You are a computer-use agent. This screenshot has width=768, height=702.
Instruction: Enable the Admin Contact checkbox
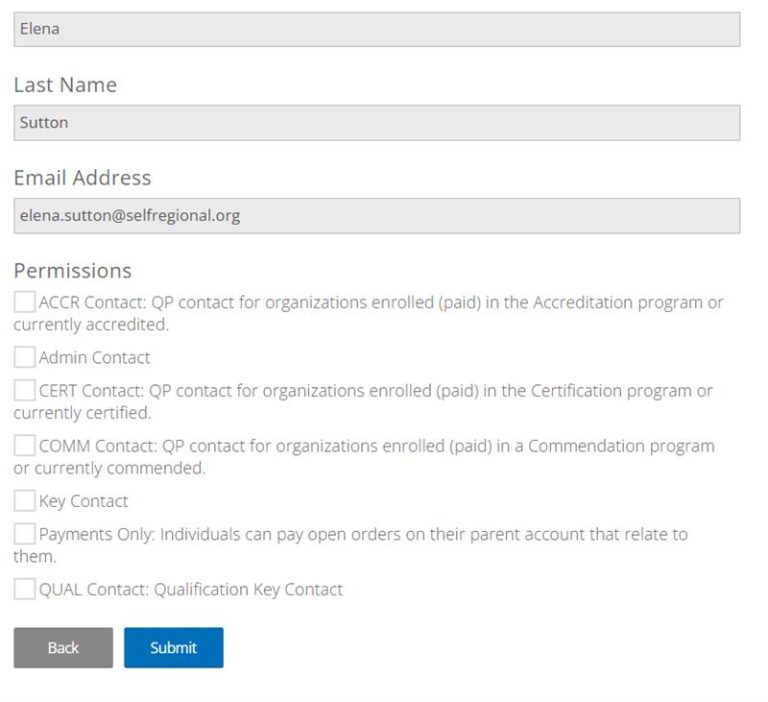pyautogui.click(x=24, y=357)
